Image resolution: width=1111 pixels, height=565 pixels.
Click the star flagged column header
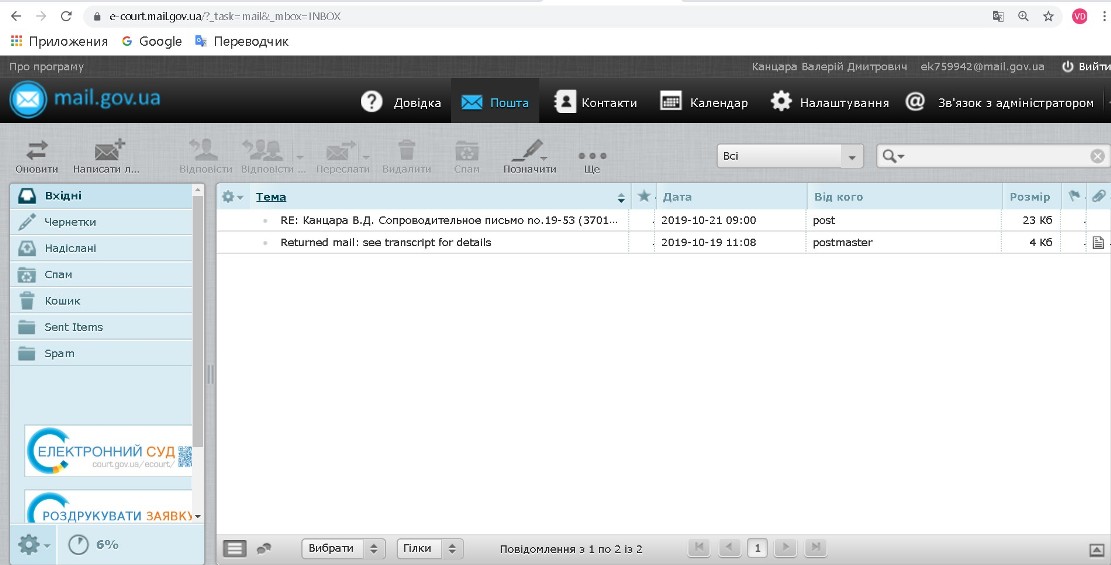click(643, 196)
